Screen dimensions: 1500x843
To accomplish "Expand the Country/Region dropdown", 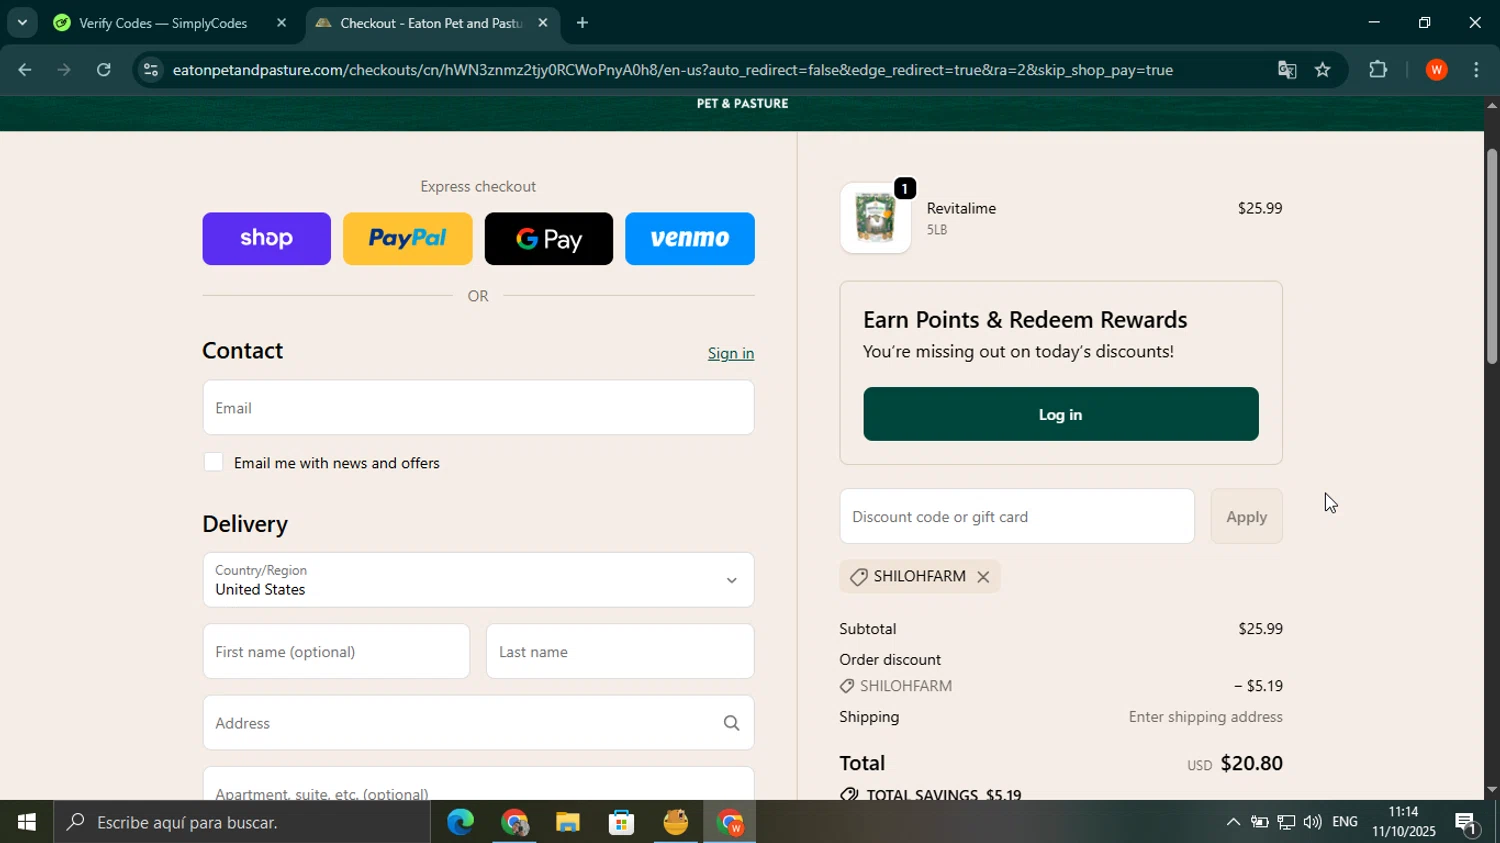I will tap(478, 580).
